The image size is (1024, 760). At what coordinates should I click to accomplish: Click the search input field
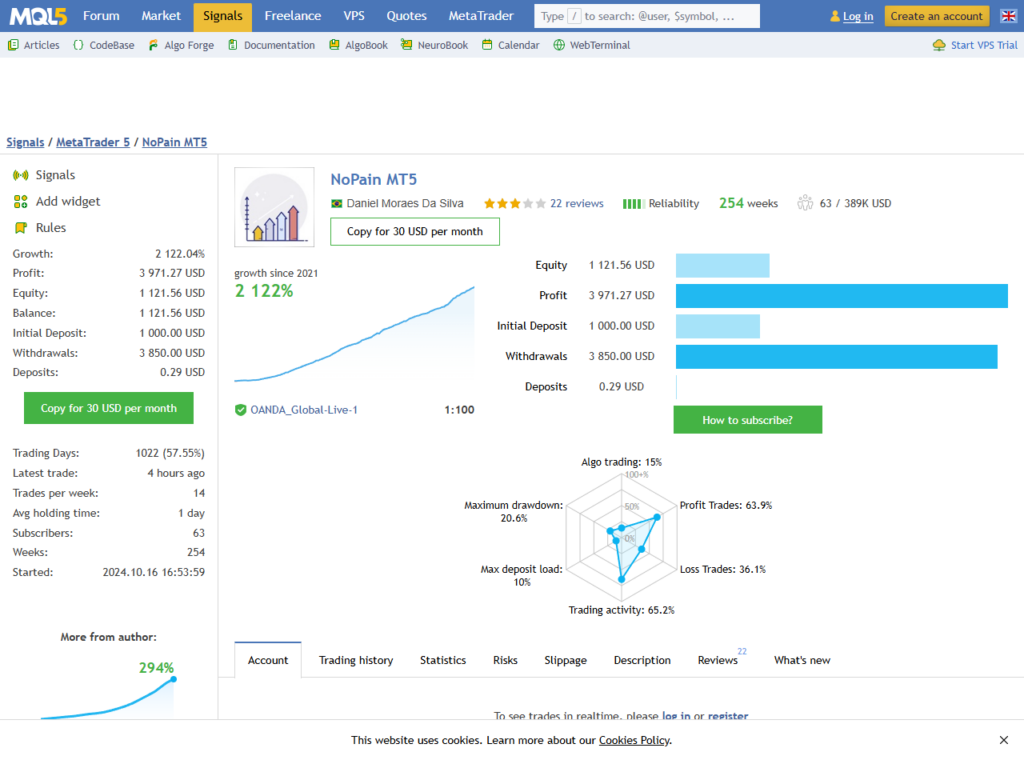647,16
